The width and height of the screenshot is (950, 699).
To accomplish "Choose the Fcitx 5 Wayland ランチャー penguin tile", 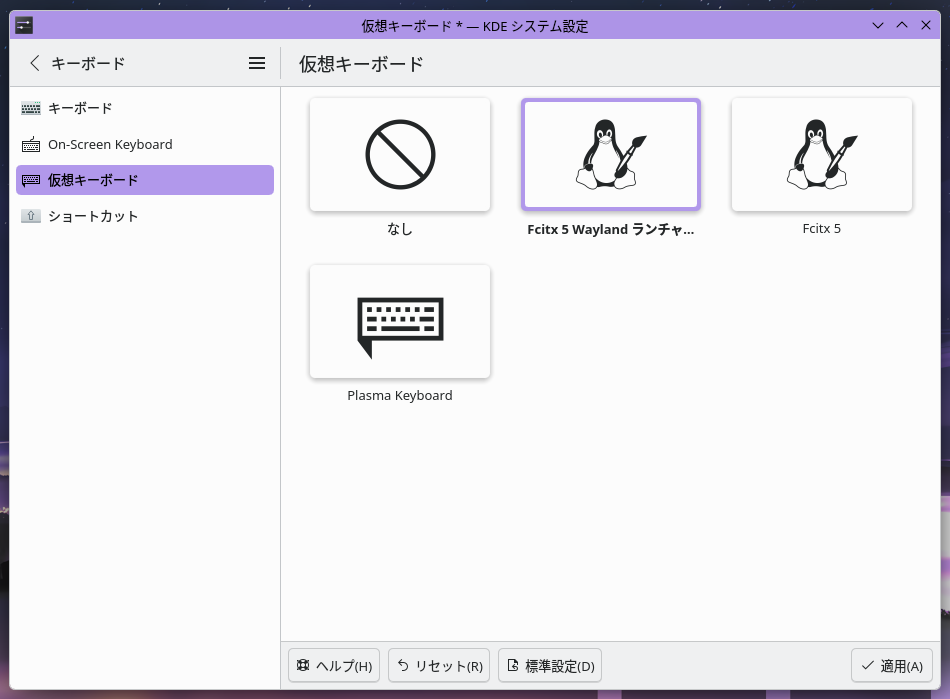I will [610, 155].
